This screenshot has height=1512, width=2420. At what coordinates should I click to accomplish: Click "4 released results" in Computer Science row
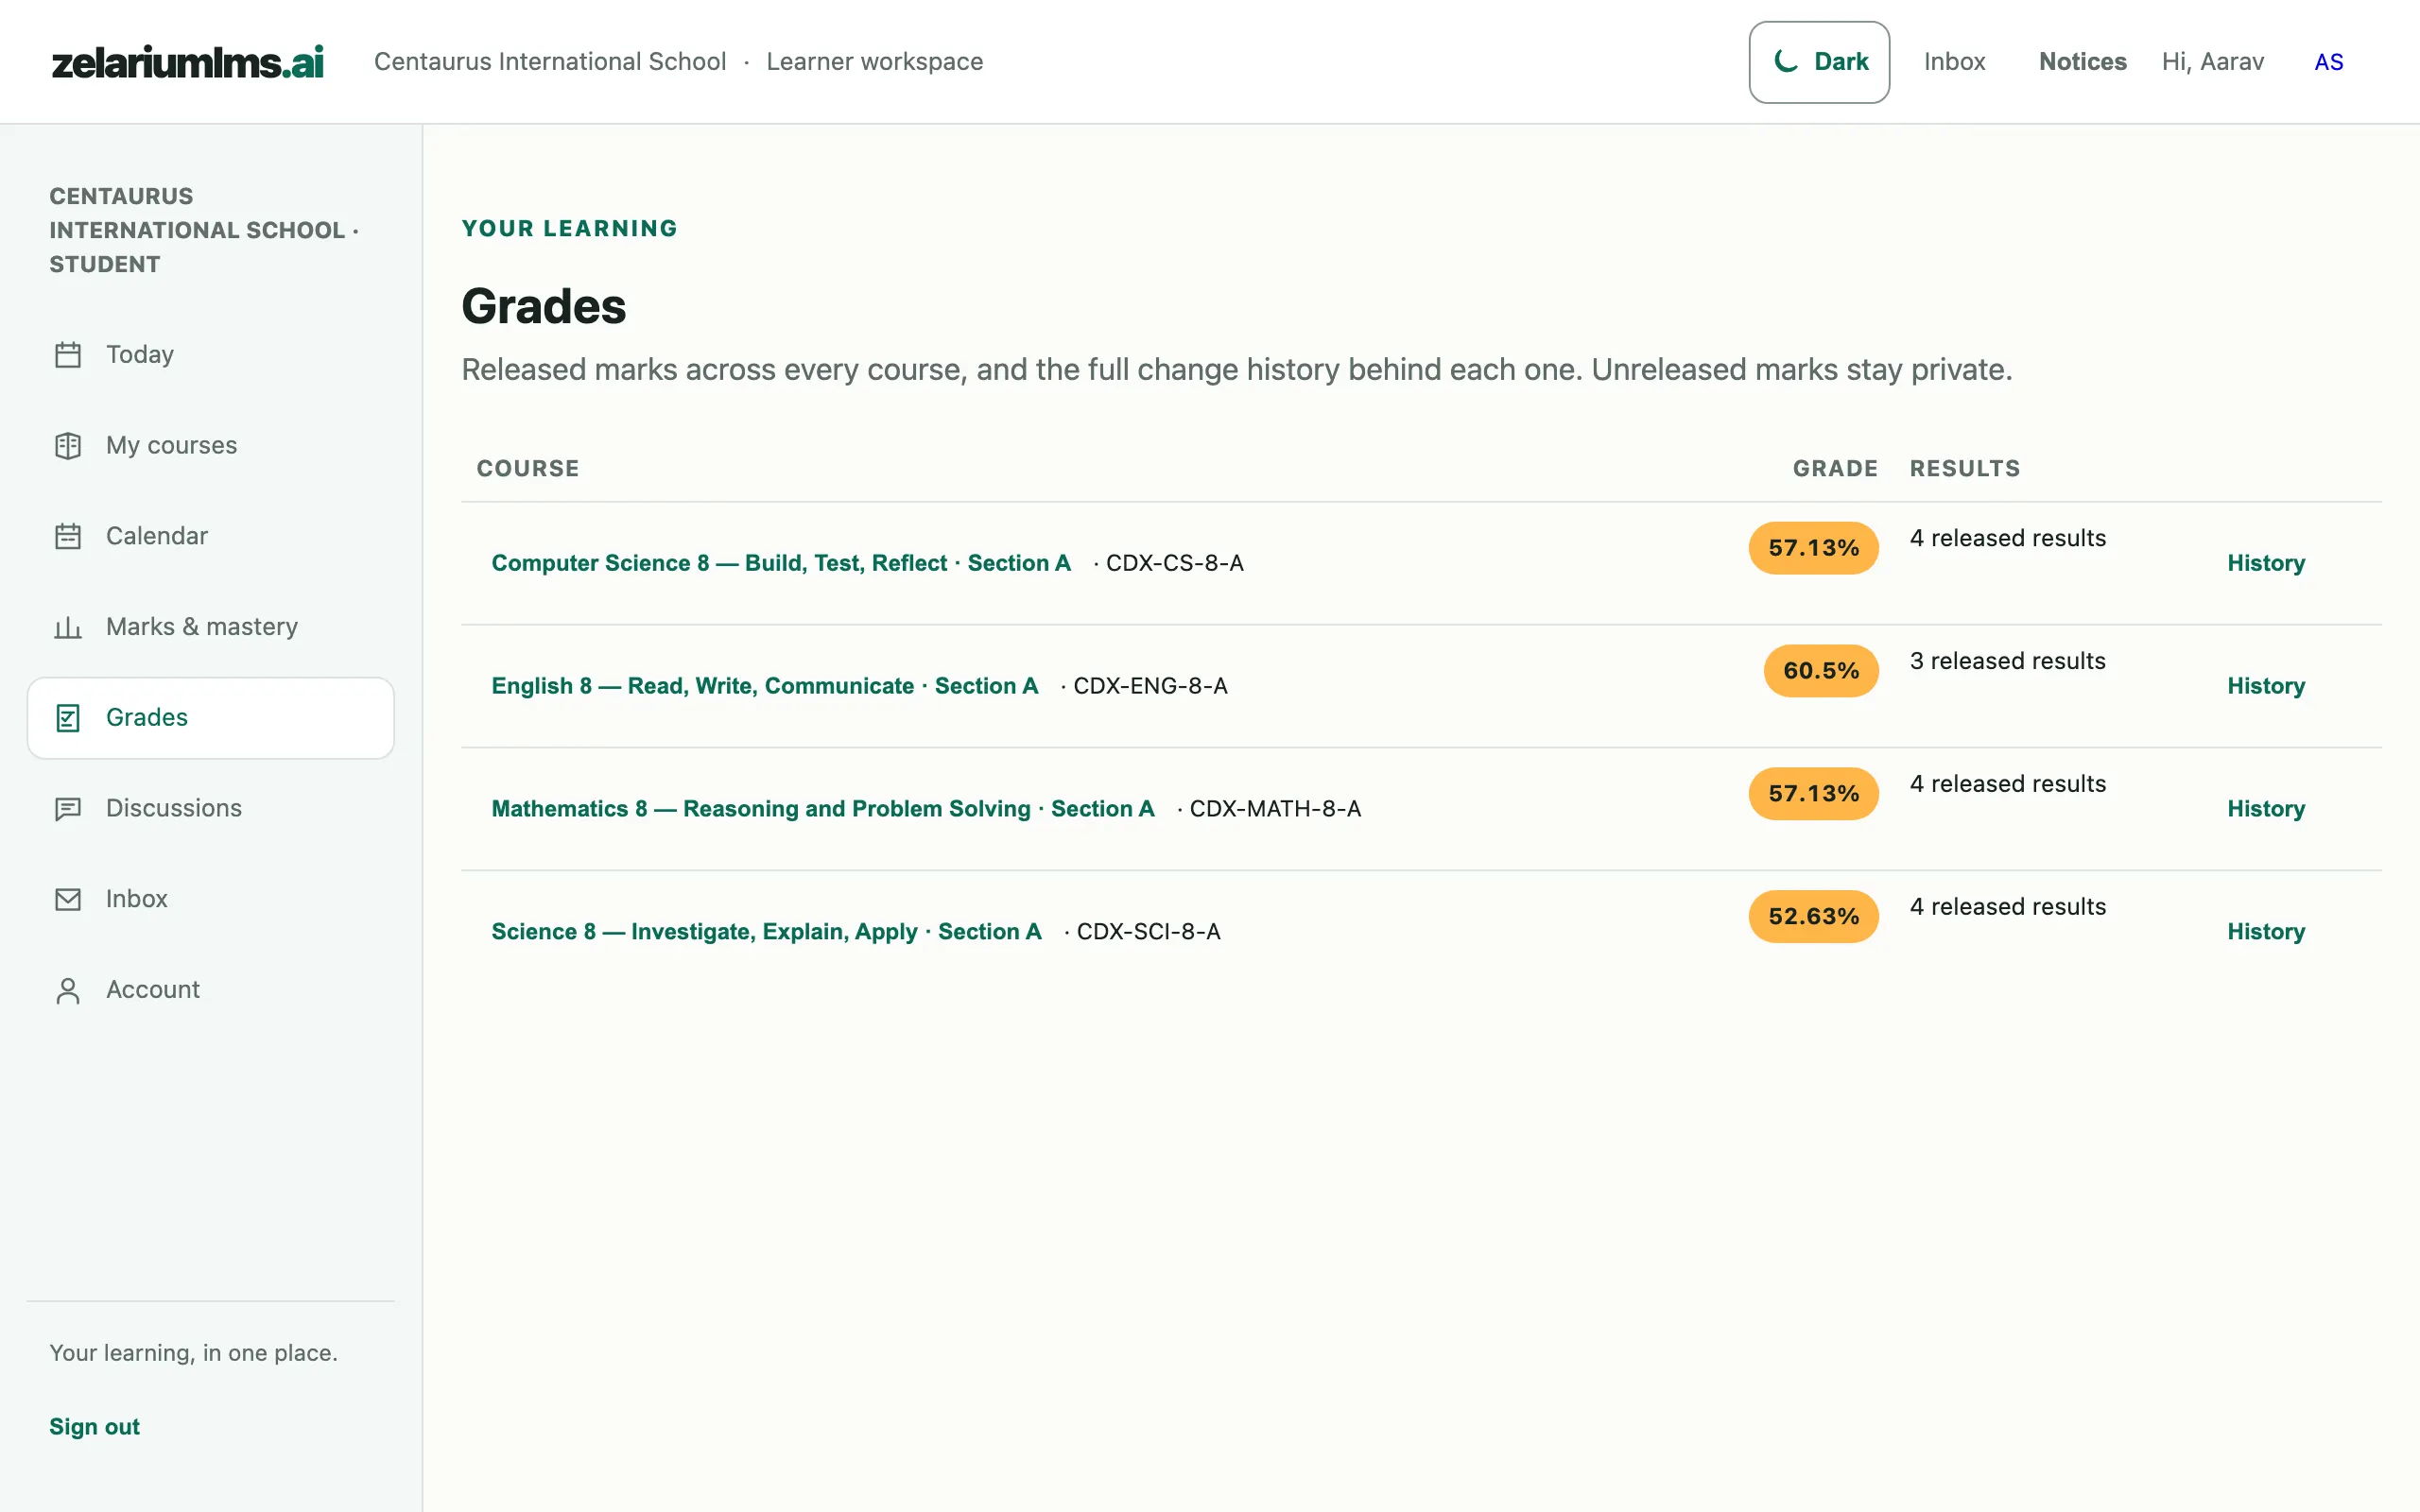2007,538
